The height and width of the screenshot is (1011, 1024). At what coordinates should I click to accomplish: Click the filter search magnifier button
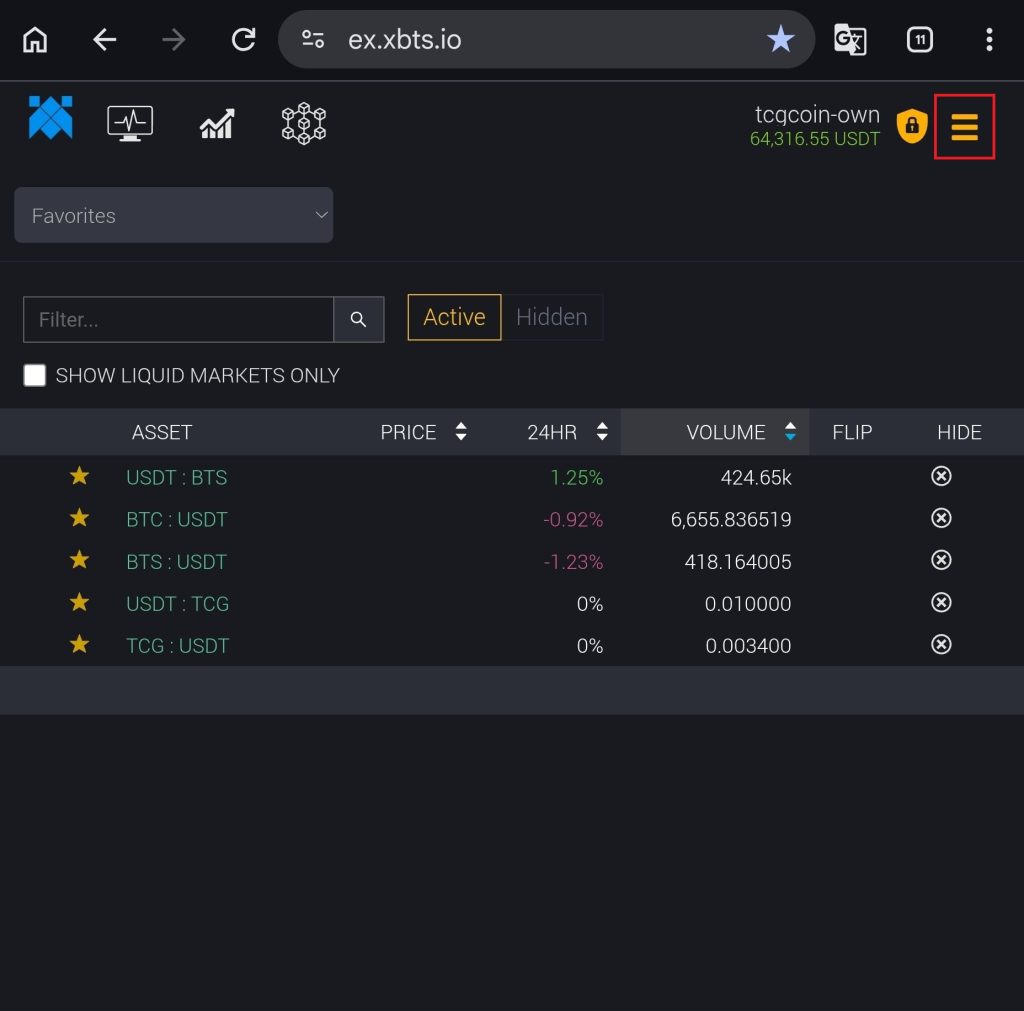pos(359,320)
